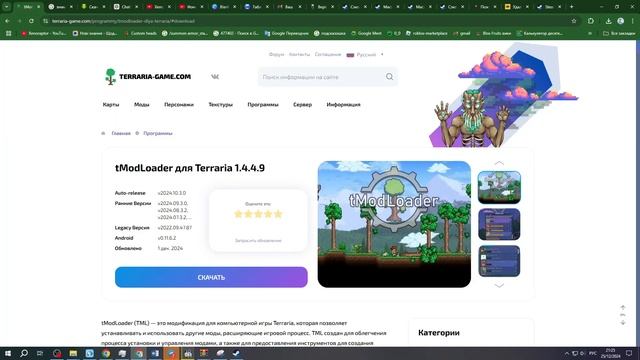Rate with the third star
The height and width of the screenshot is (360, 640).
point(258,214)
